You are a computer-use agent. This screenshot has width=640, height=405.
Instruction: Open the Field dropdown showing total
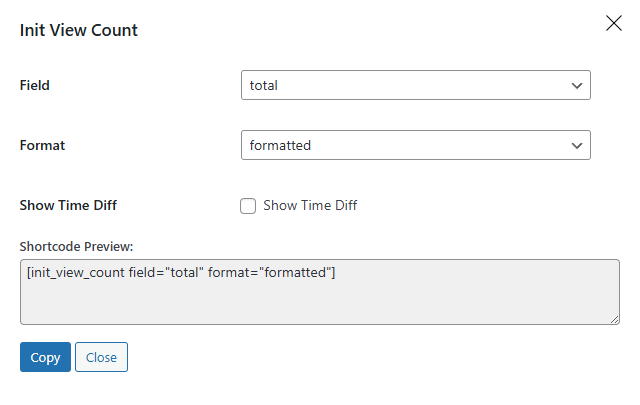pyautogui.click(x=416, y=85)
